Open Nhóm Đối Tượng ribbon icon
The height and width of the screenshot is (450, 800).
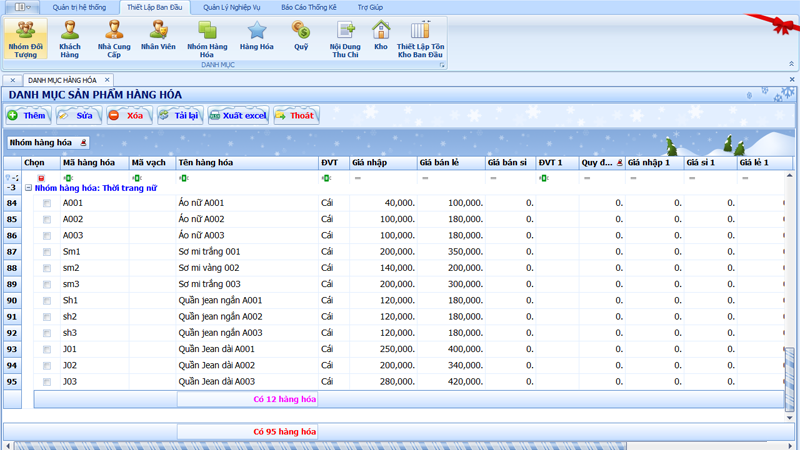[26, 39]
